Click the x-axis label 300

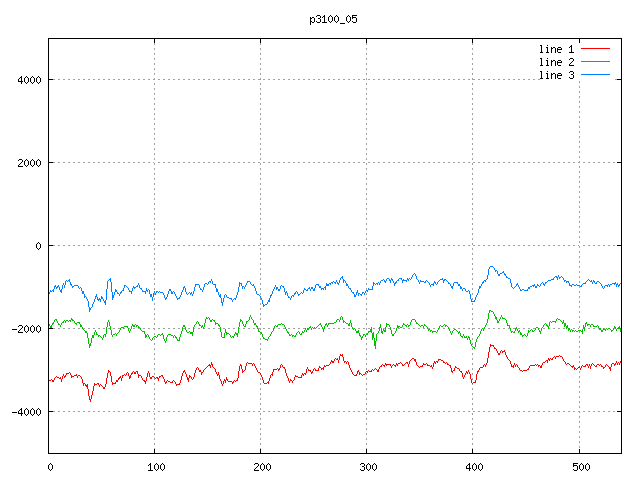pyautogui.click(x=368, y=467)
